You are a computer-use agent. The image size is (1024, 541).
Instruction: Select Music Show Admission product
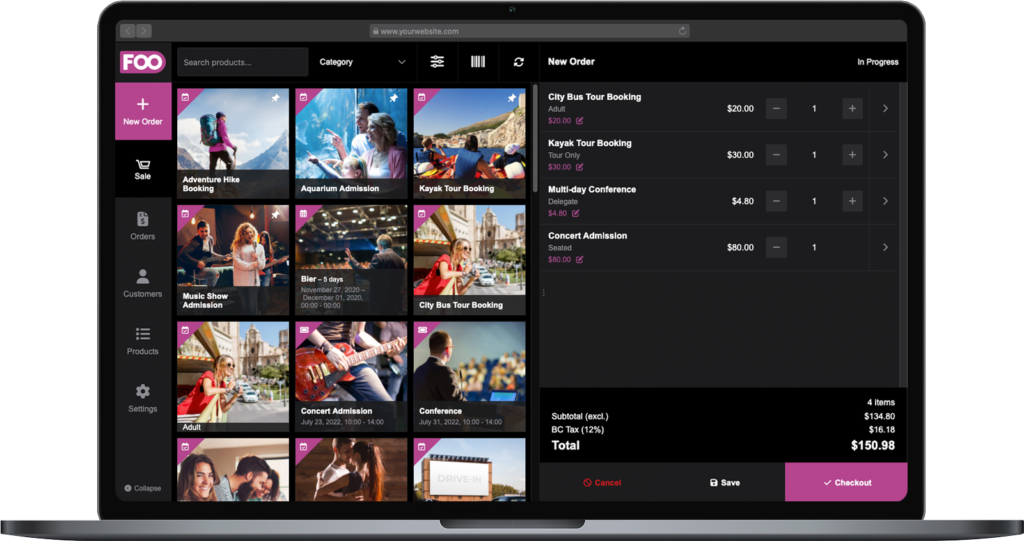coord(233,260)
